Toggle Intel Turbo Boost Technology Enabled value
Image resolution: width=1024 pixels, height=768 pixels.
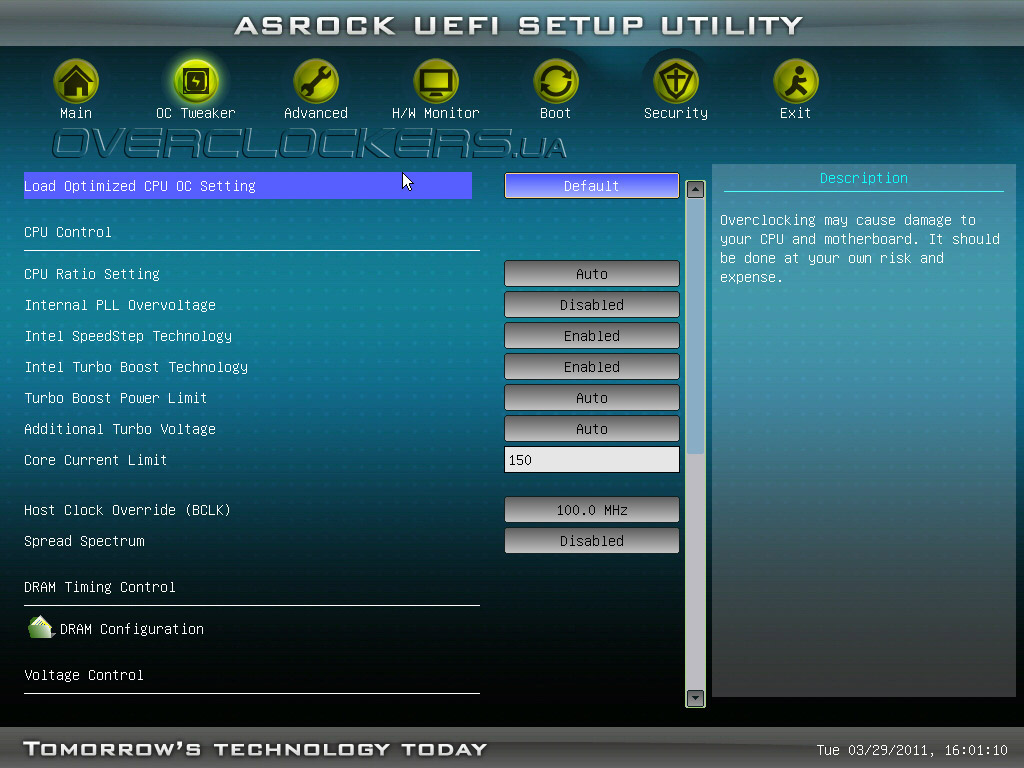click(592, 367)
